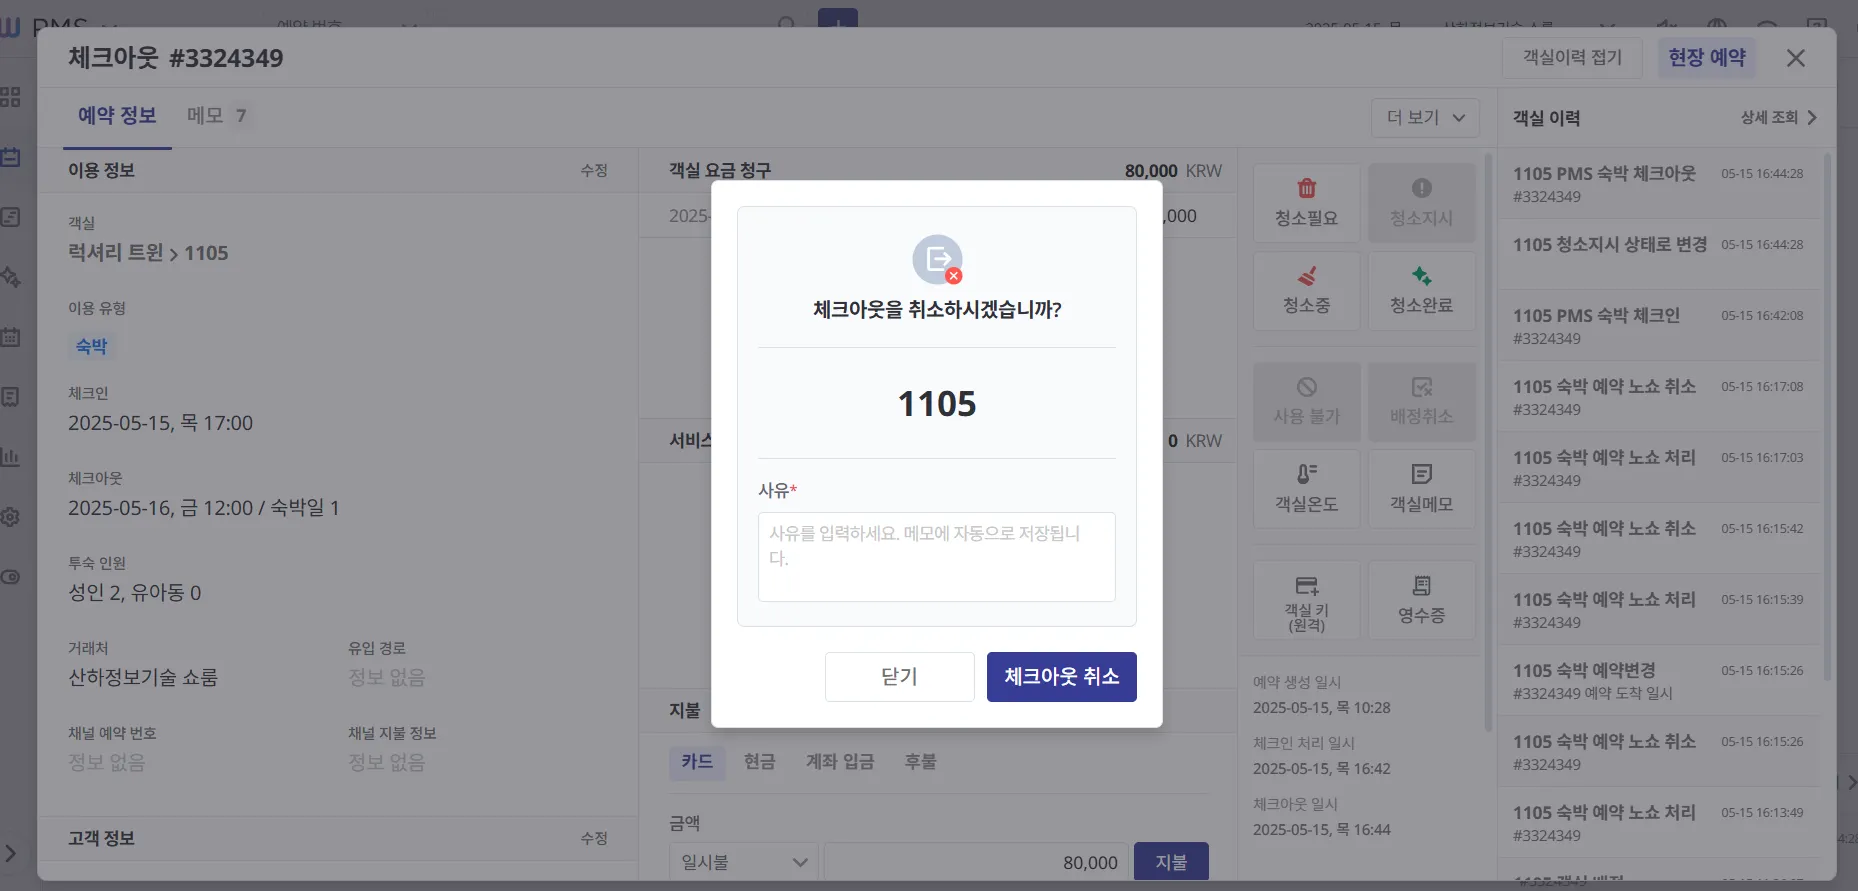Click the 예약 생성 일시 value 목 10:28
The width and height of the screenshot is (1858, 891).
click(x=1322, y=708)
